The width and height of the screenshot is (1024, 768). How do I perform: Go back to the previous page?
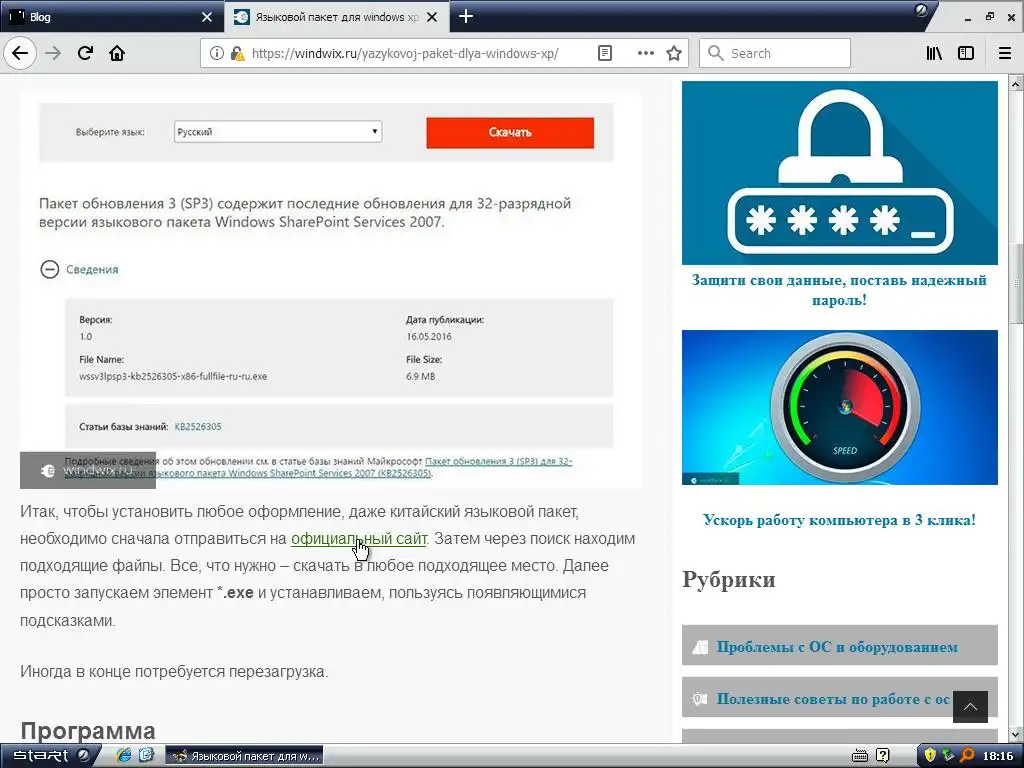[20, 53]
